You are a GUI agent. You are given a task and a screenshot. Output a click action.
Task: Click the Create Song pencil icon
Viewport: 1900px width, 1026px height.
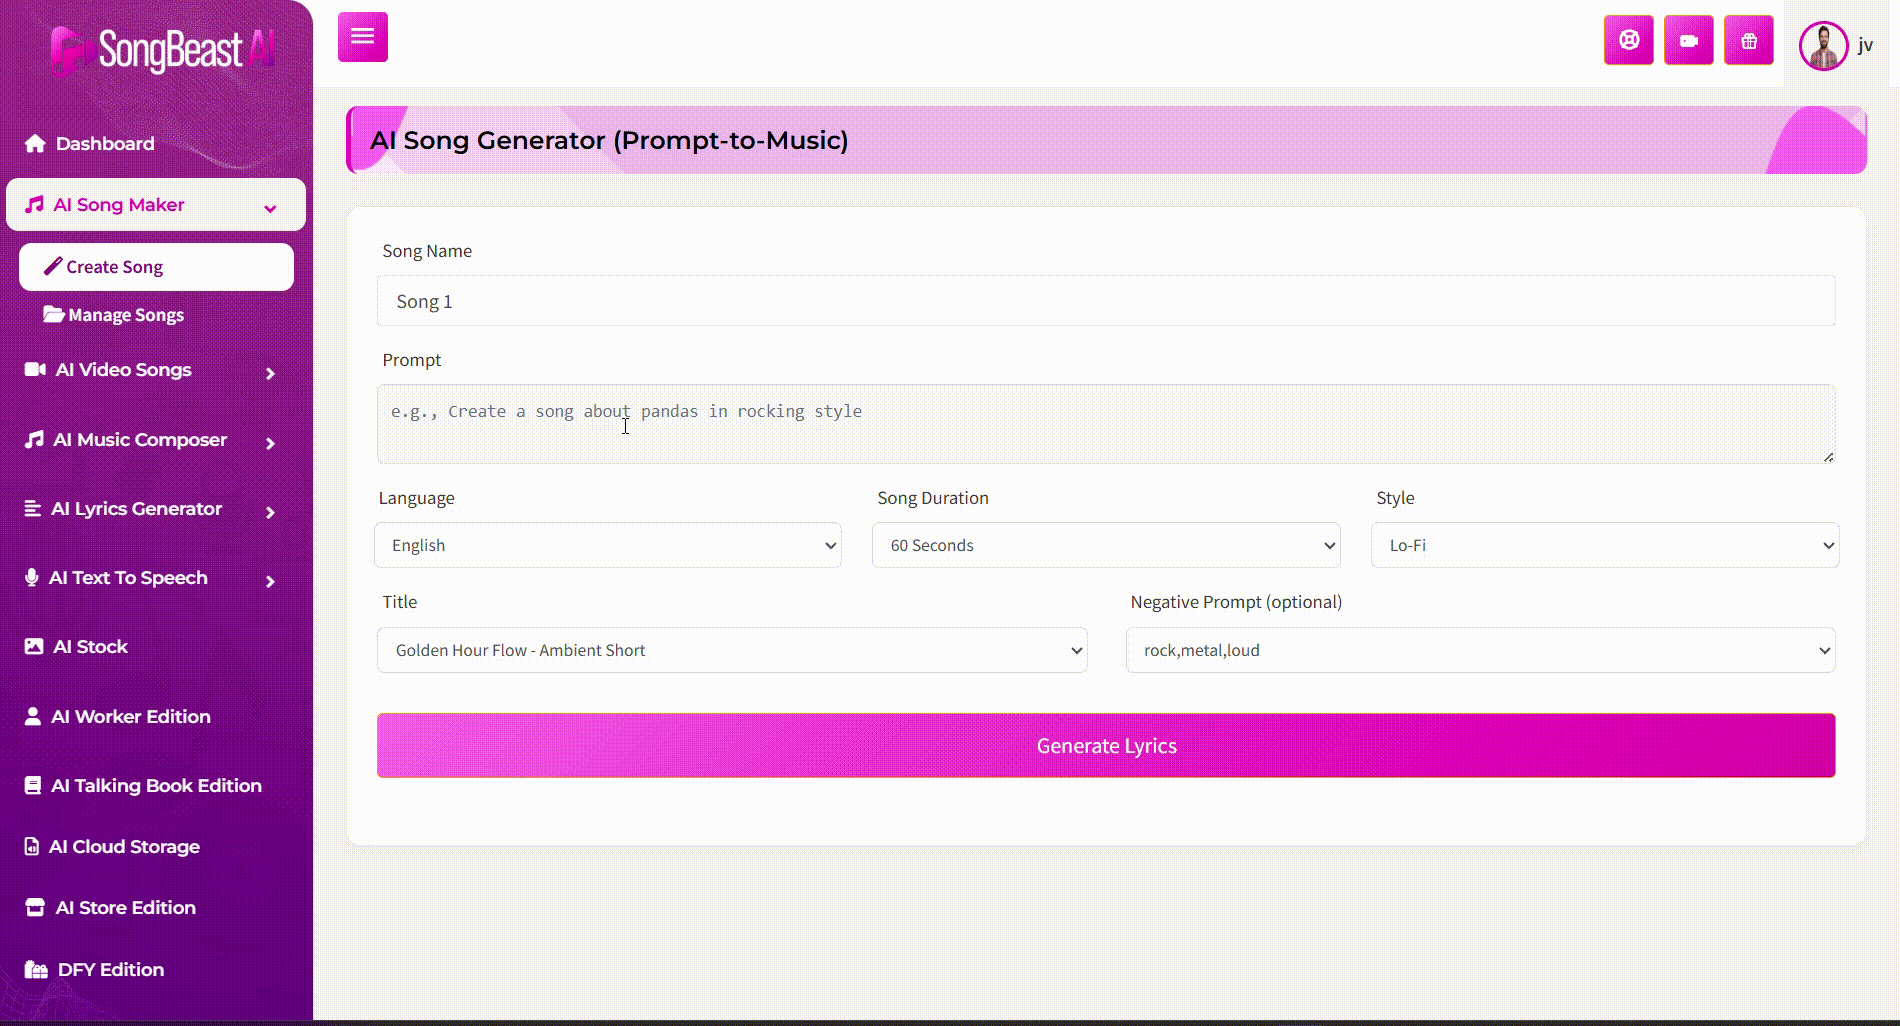click(53, 266)
